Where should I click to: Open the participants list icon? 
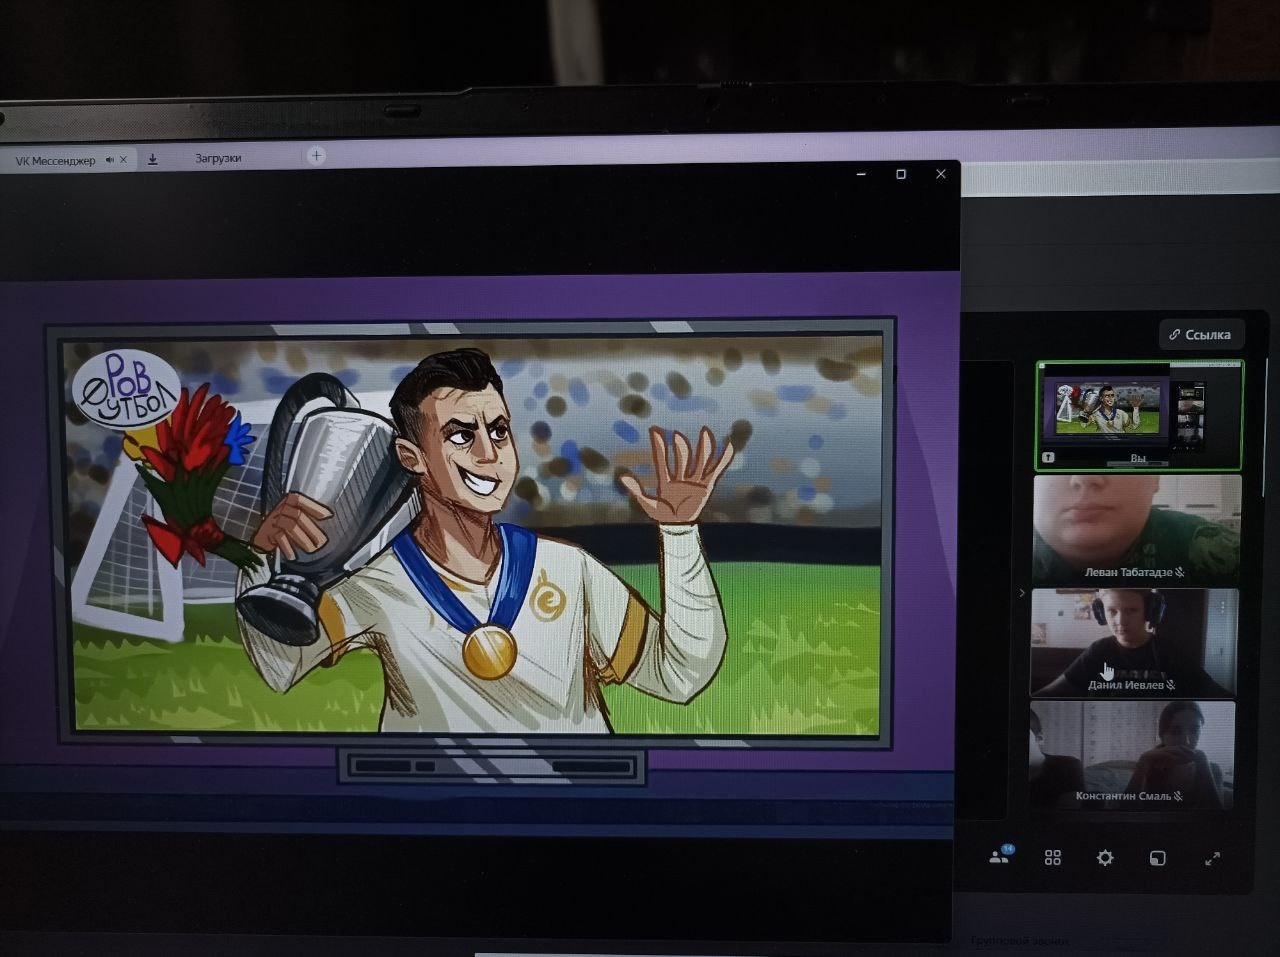[x=1000, y=856]
